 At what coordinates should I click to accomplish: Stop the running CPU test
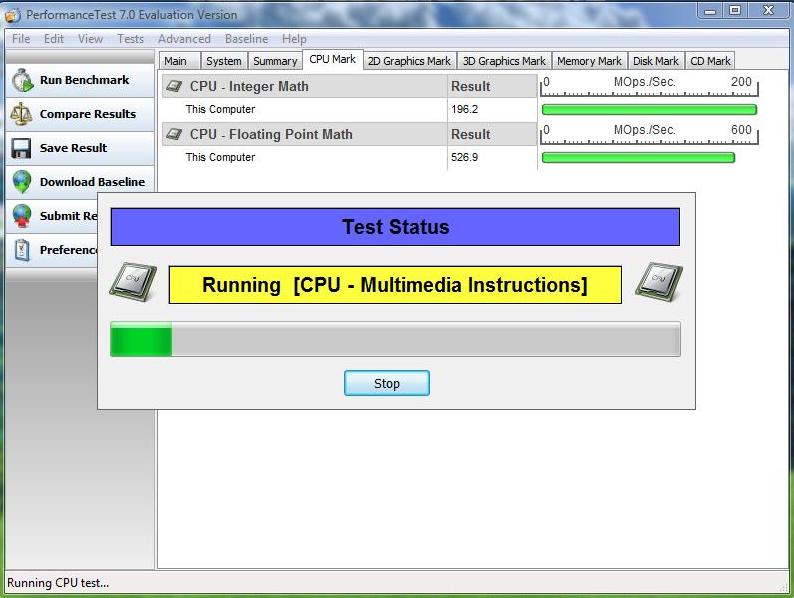tap(387, 383)
